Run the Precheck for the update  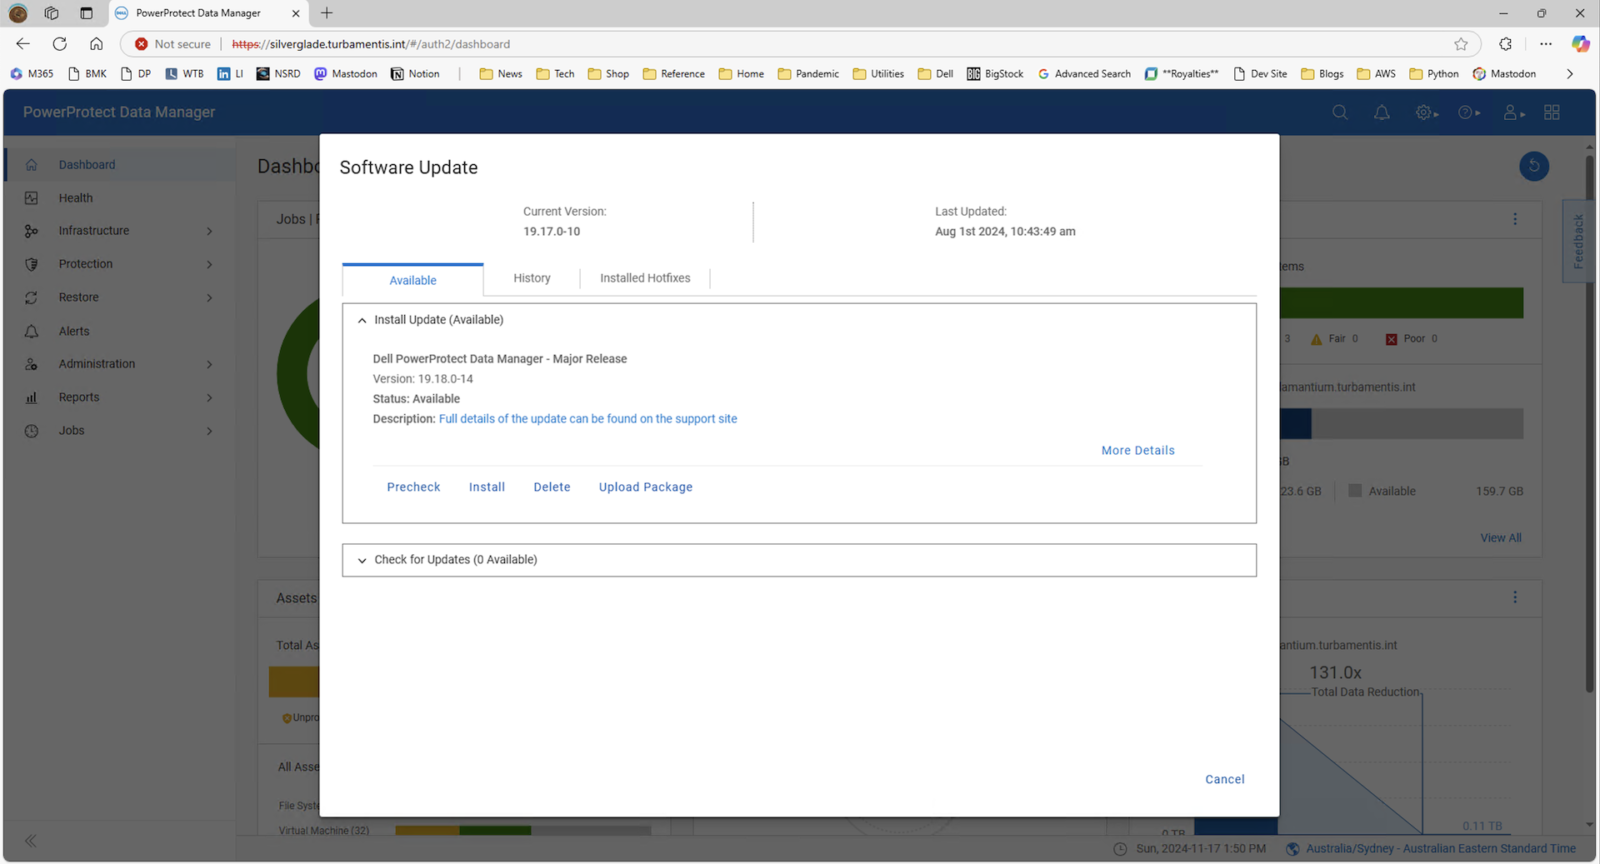414,487
